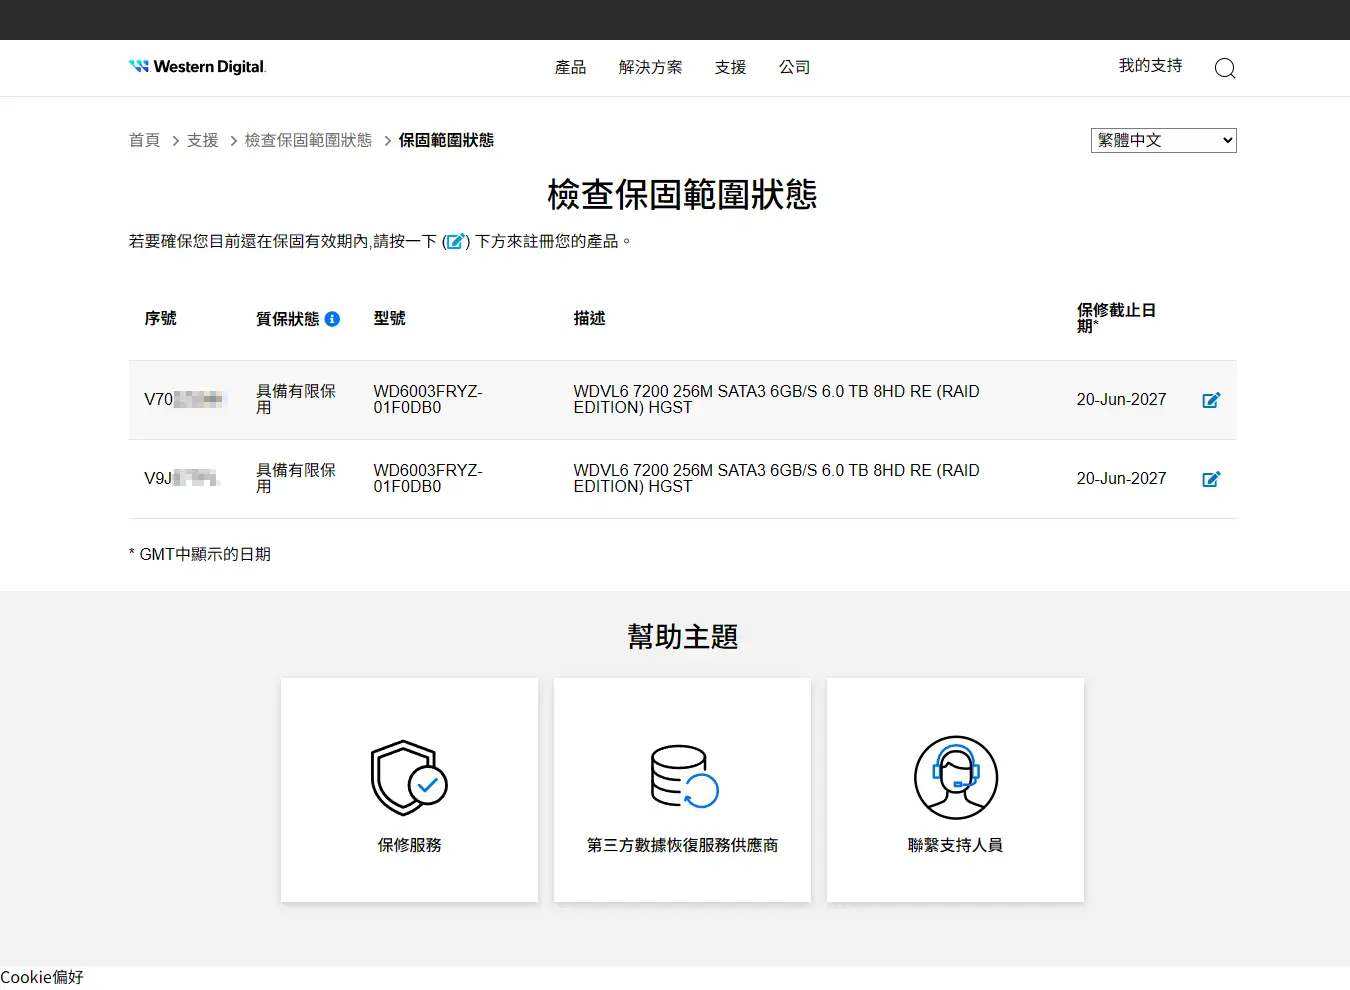Click the 保修服務 shield icon
This screenshot has width=1350, height=990.
409,777
